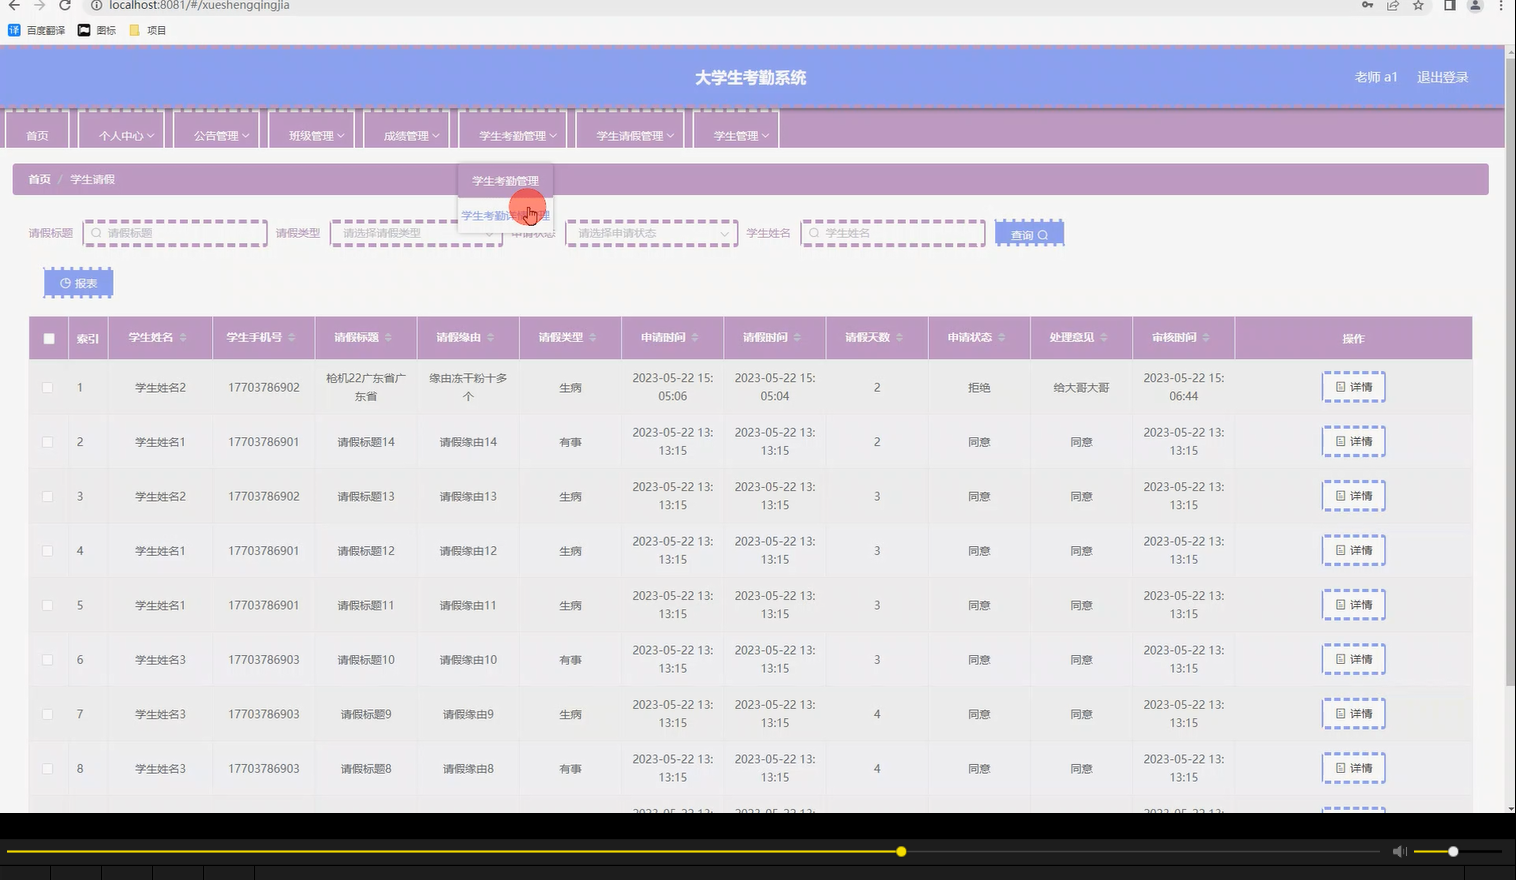Sort by 学生手机号 column arrows

click(292, 338)
